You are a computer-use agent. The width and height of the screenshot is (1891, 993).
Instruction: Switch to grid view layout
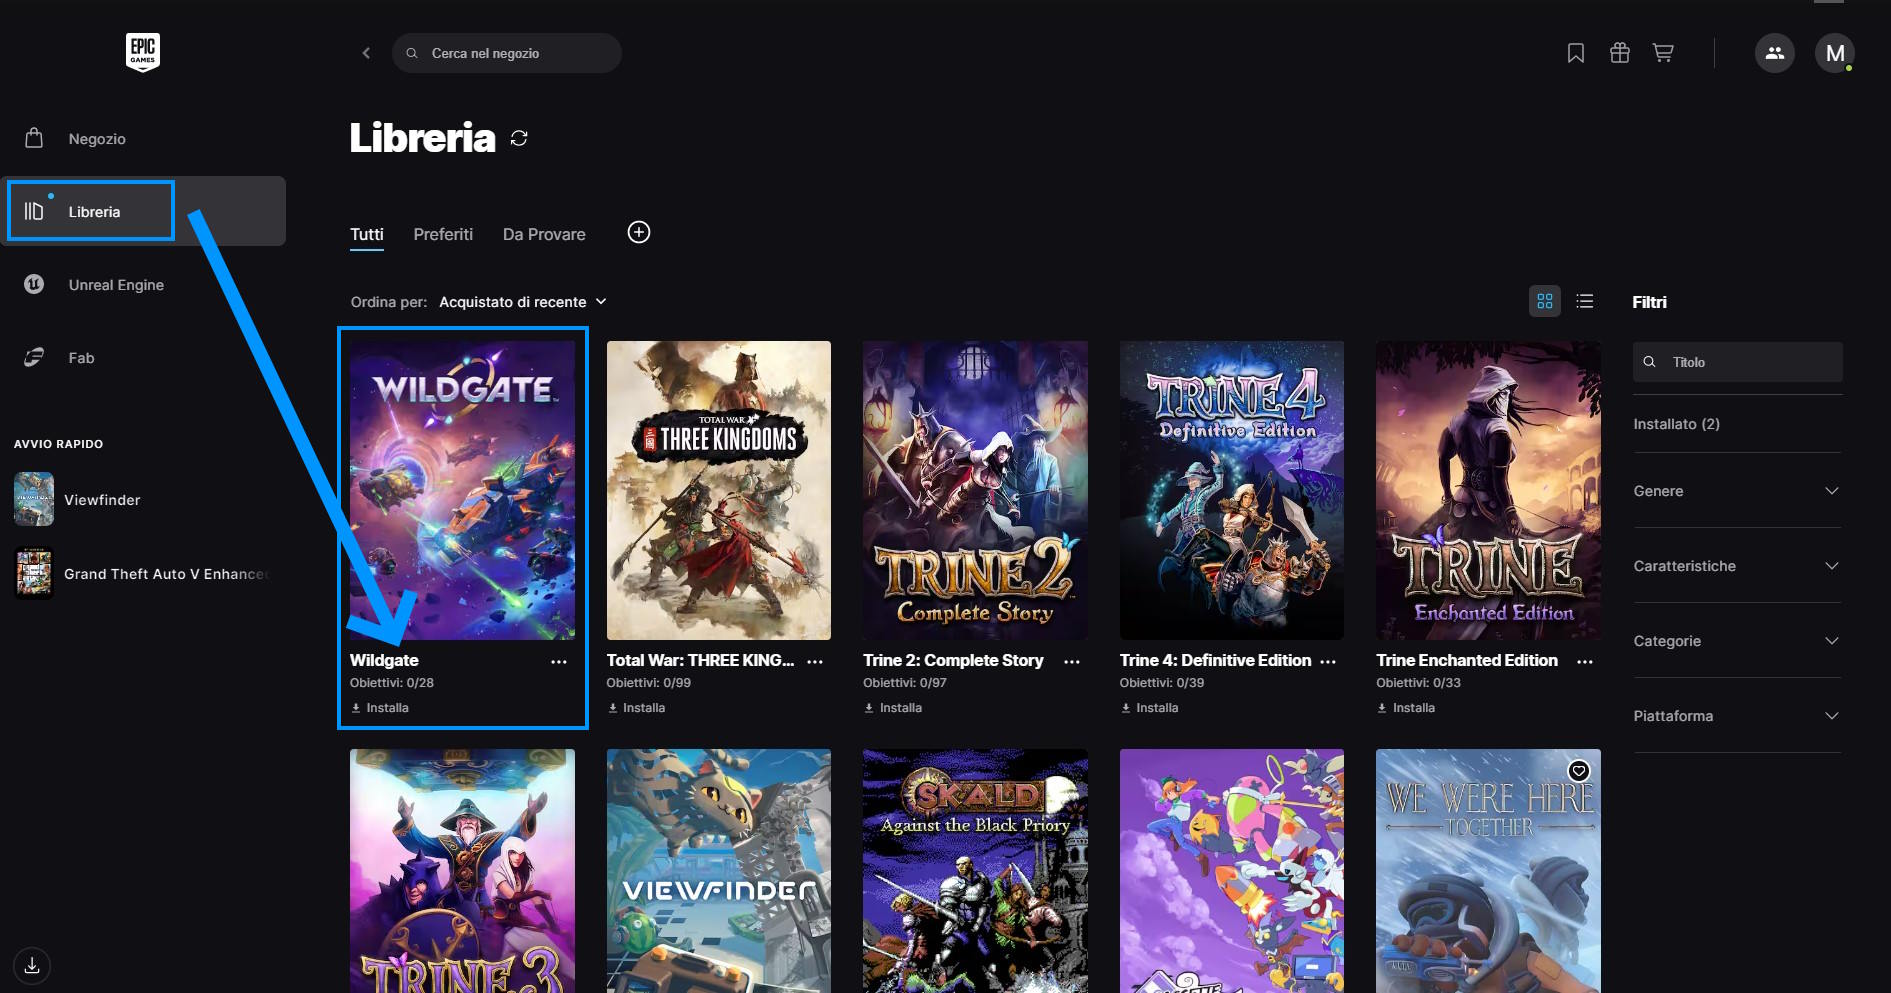coord(1544,301)
